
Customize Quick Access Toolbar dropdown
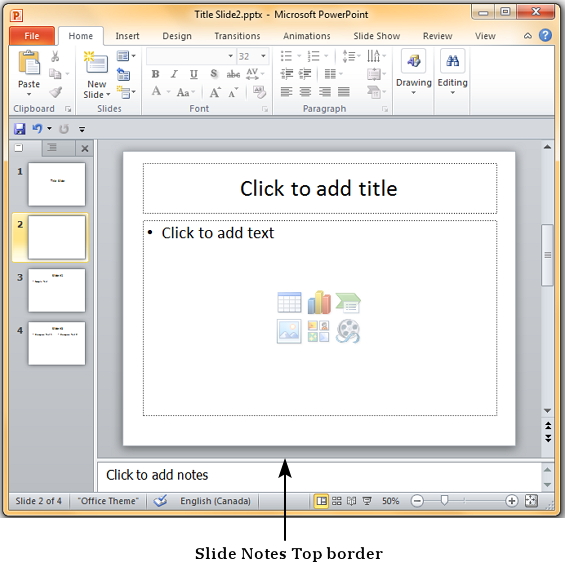[82, 129]
